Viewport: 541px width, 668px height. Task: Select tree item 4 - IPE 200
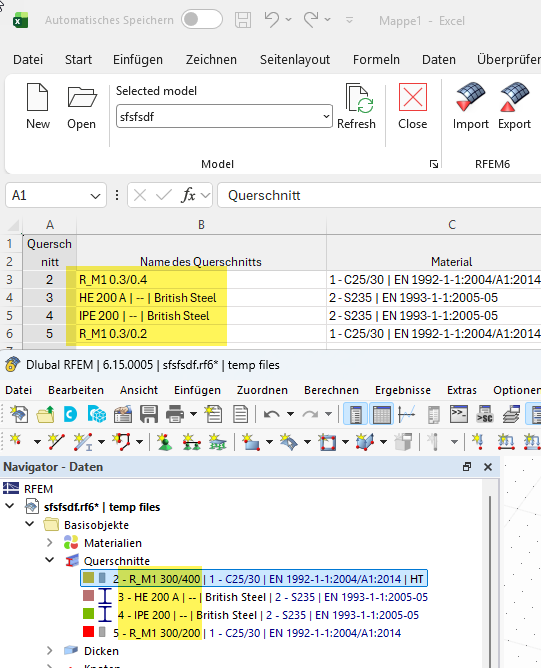click(268, 615)
